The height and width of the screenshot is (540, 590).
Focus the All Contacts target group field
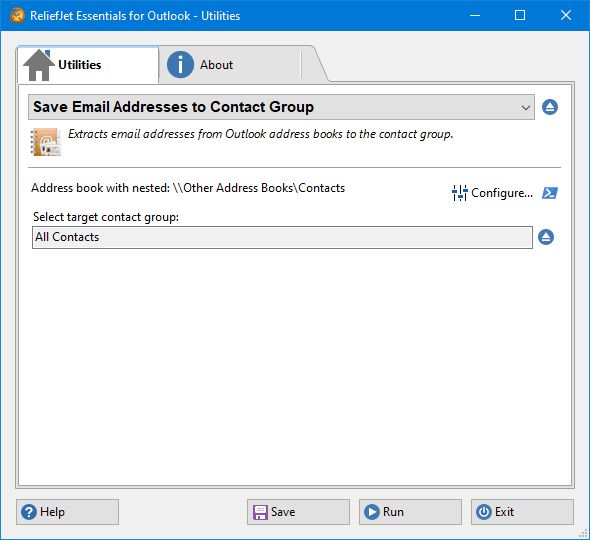282,237
